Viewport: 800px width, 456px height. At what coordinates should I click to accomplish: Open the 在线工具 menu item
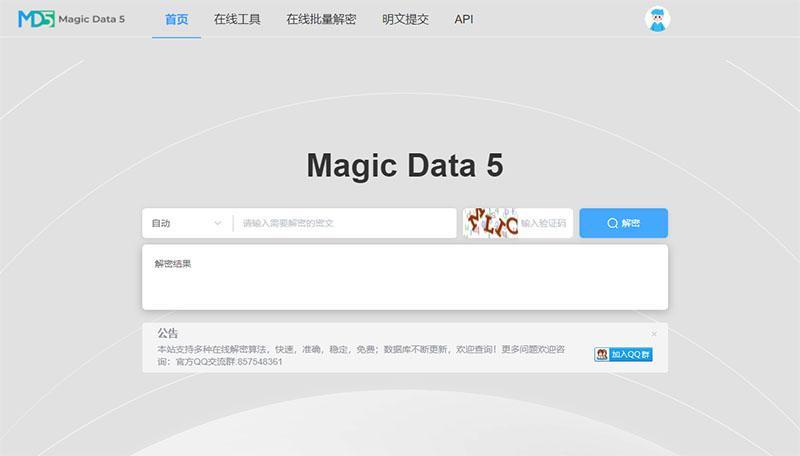point(237,19)
